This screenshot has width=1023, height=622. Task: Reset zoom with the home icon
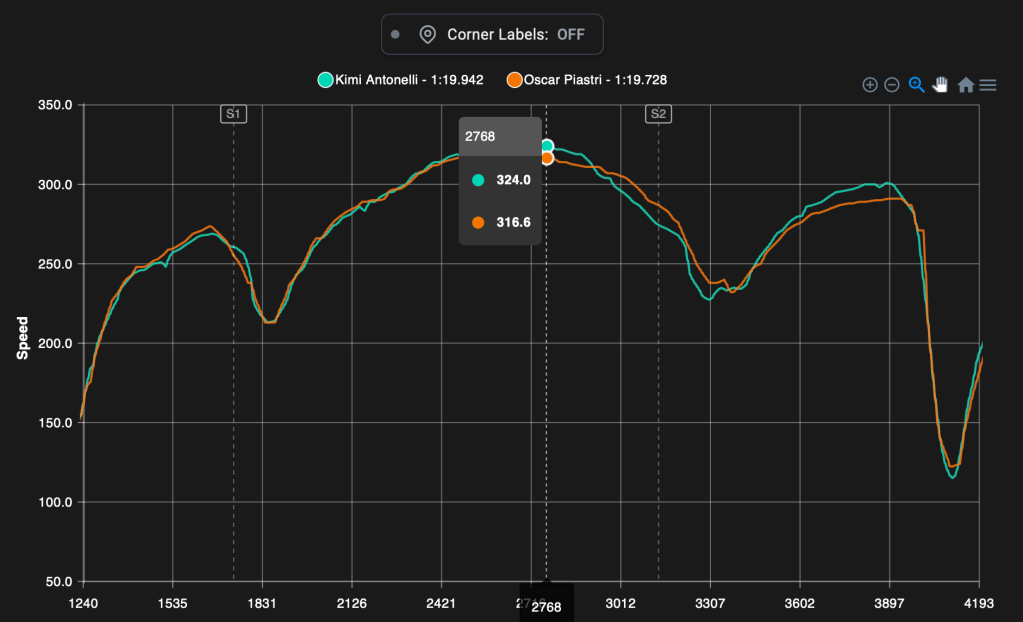(966, 85)
